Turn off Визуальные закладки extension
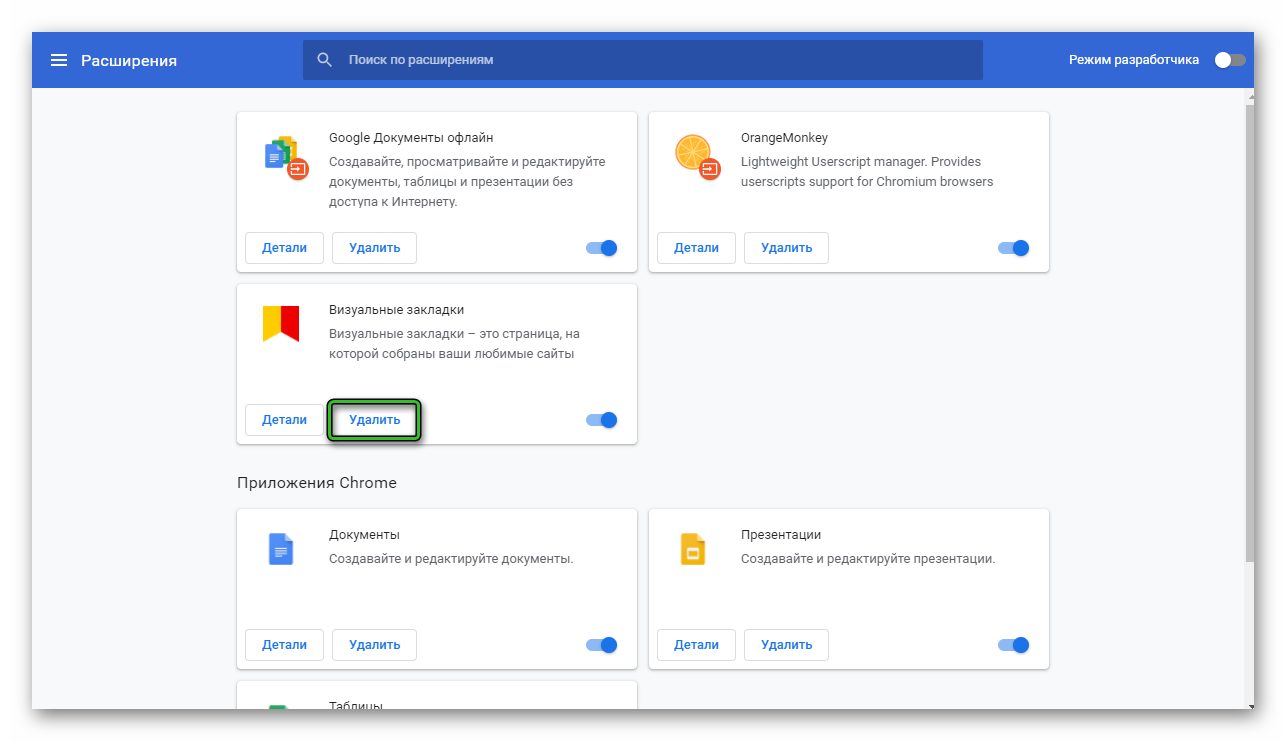Image resolution: width=1286 pixels, height=741 pixels. click(x=602, y=420)
